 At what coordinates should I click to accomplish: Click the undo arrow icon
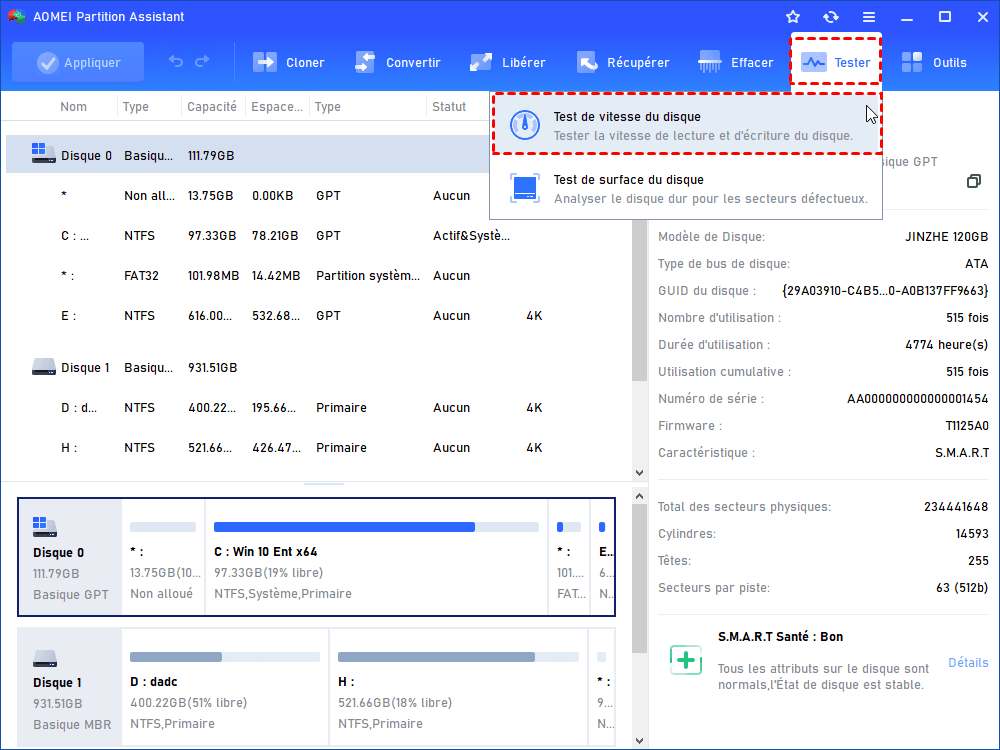pyautogui.click(x=176, y=62)
